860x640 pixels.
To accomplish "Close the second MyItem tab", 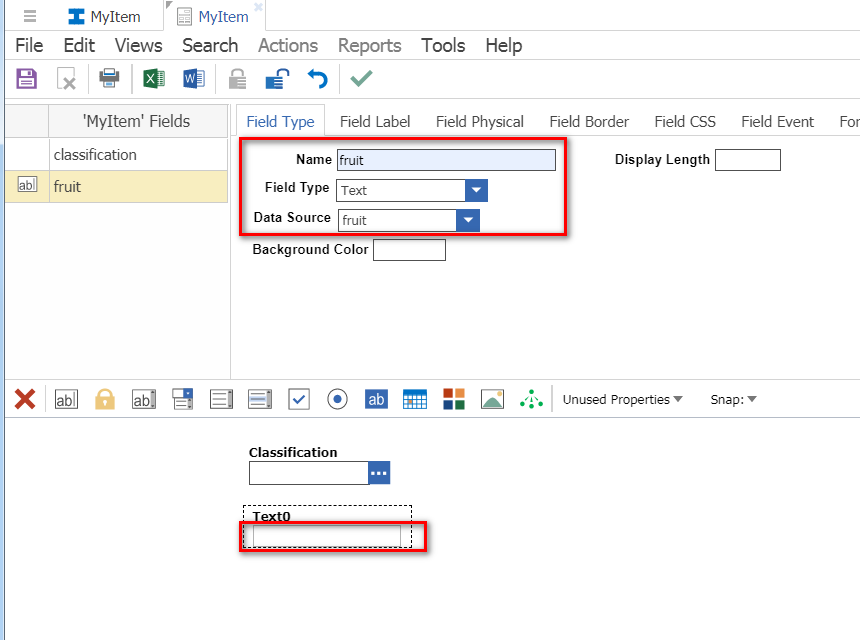I will pos(258,7).
